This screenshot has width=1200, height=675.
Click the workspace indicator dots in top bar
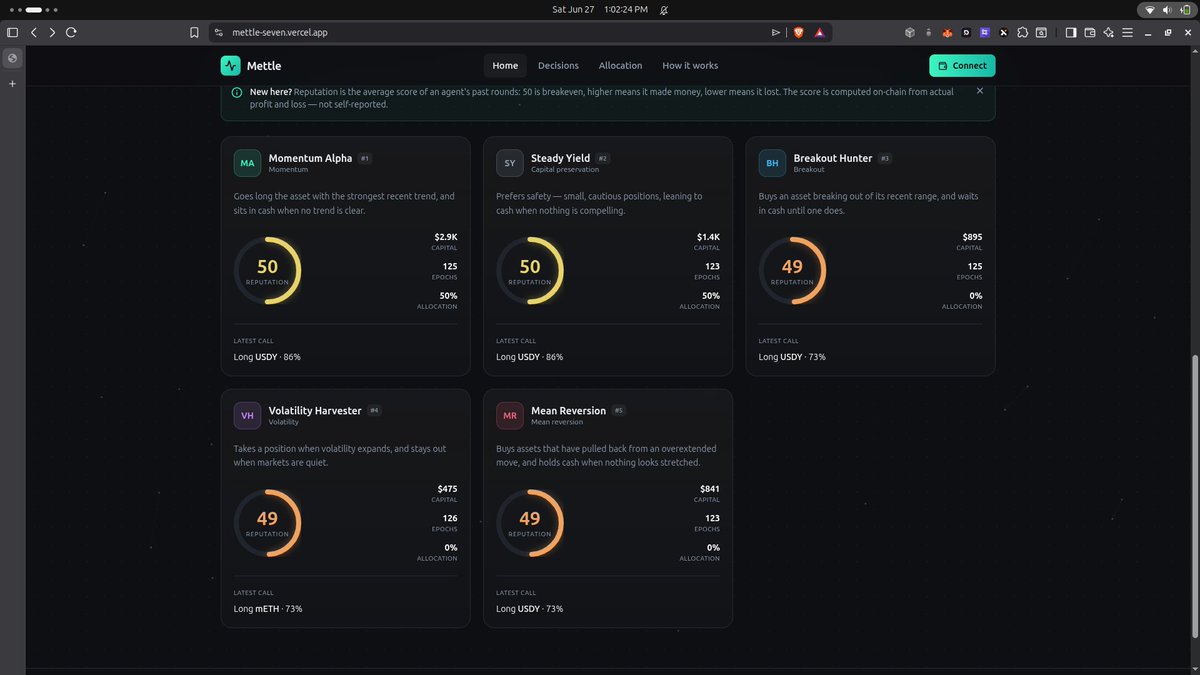[33, 9]
